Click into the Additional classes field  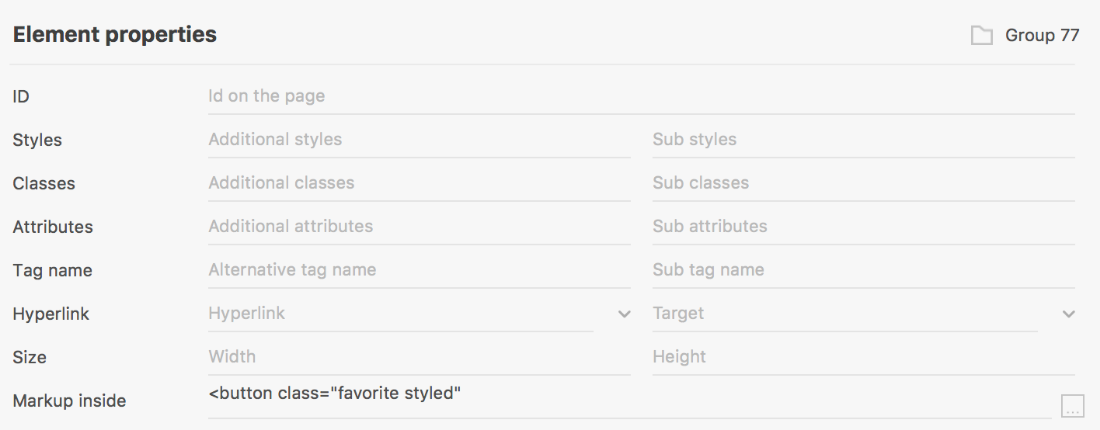click(419, 183)
